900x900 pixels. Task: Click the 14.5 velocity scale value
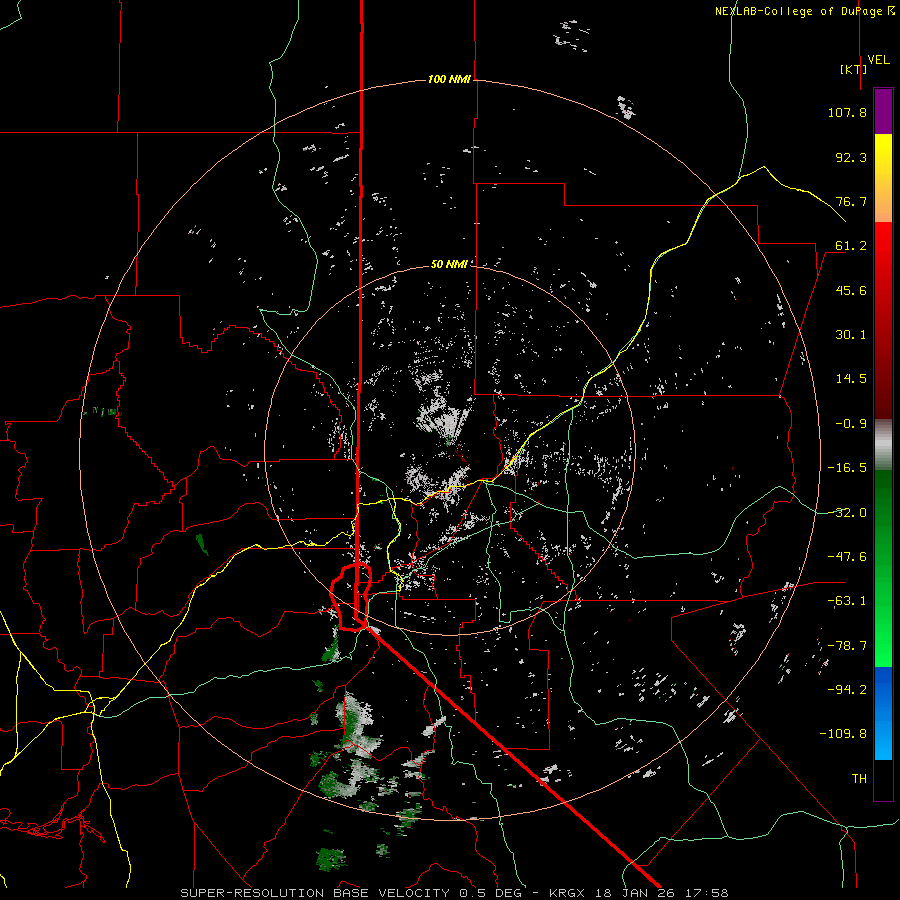(x=851, y=379)
